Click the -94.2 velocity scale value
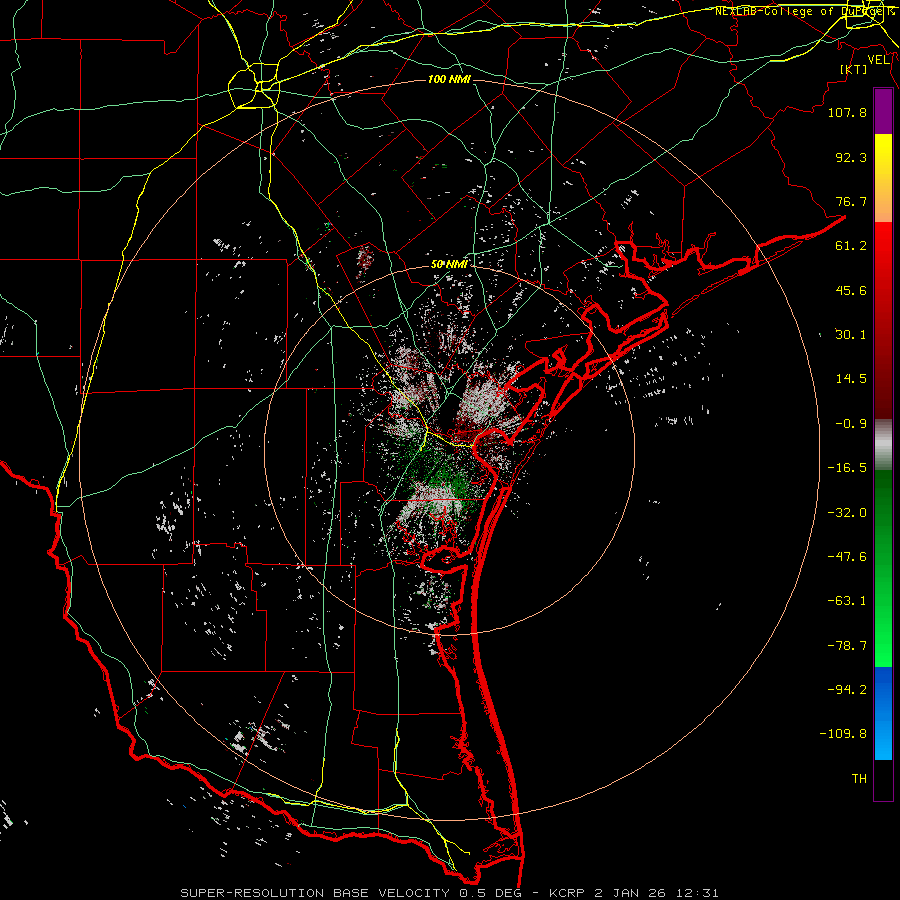The height and width of the screenshot is (900, 900). (847, 689)
